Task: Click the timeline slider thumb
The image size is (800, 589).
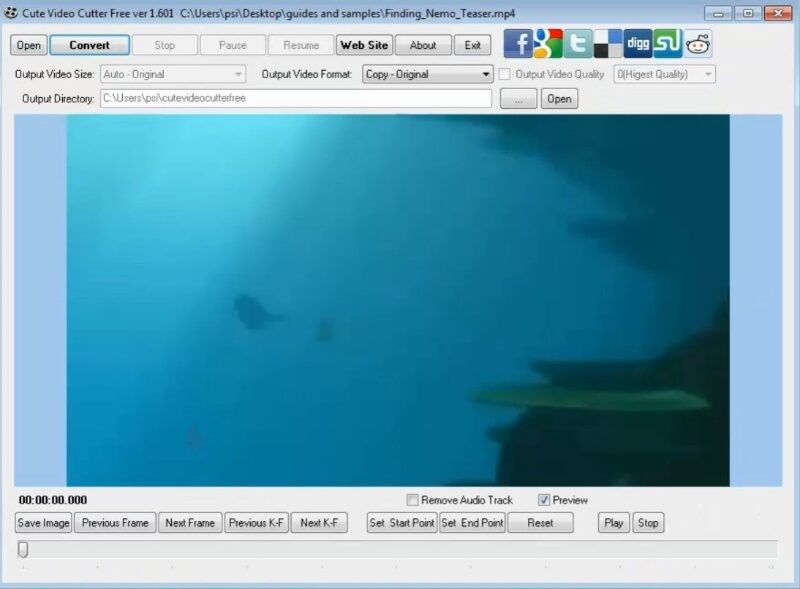Action: (23, 549)
